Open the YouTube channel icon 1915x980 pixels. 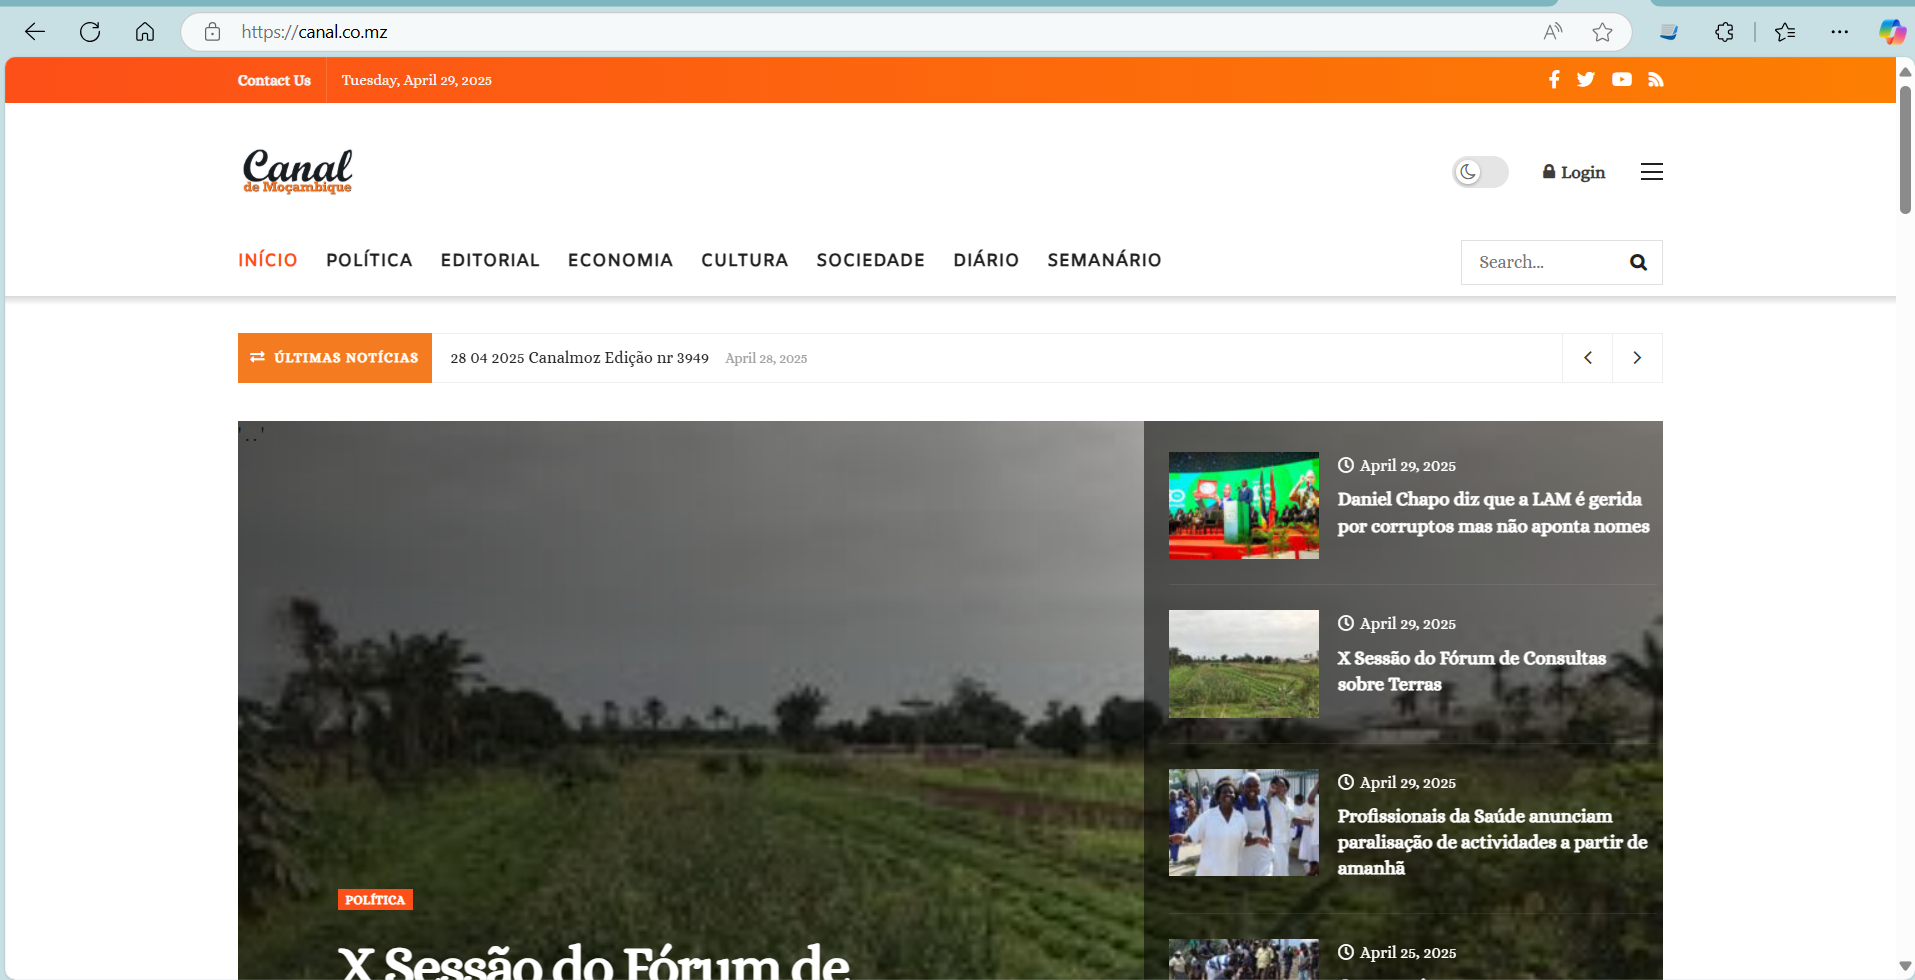tap(1622, 79)
